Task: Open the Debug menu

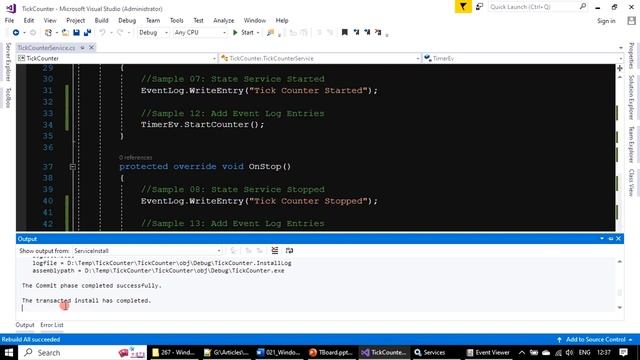Action: coord(127,20)
